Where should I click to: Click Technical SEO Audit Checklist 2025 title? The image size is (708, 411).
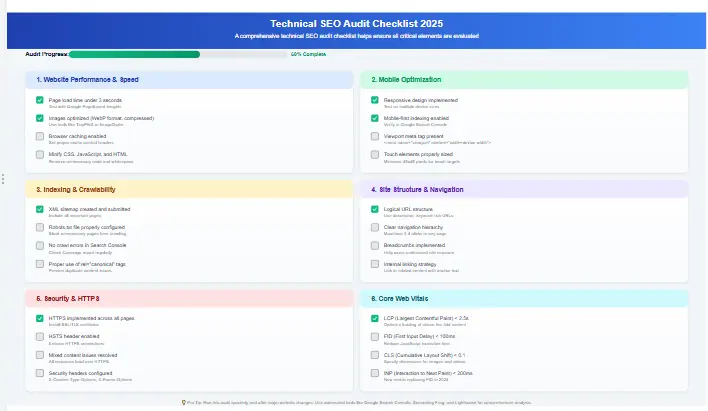pyautogui.click(x=357, y=23)
